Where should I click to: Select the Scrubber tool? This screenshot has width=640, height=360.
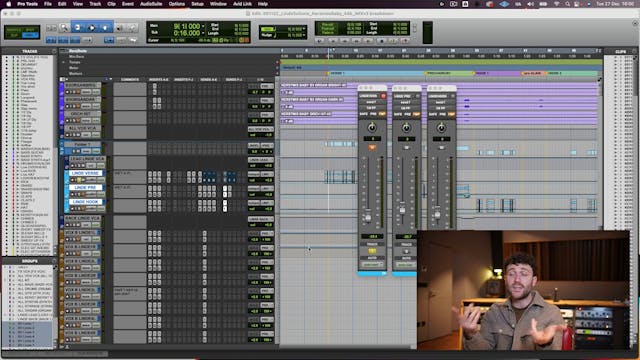pos(119,28)
